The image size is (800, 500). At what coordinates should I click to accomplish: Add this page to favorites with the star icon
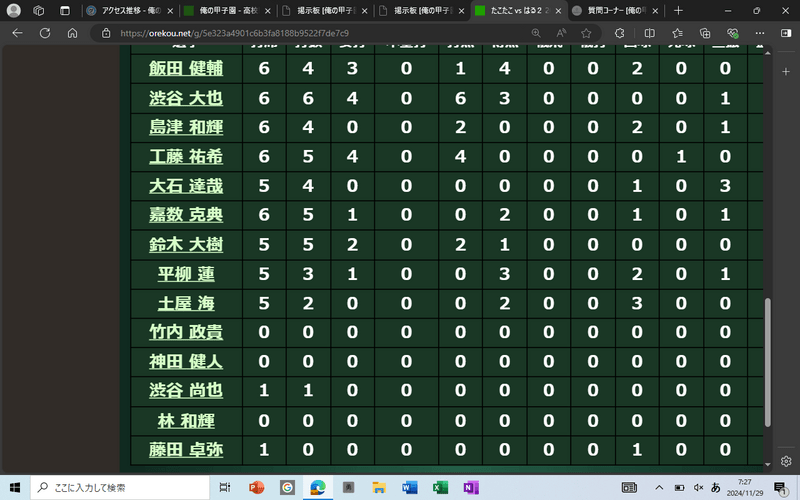coord(586,32)
